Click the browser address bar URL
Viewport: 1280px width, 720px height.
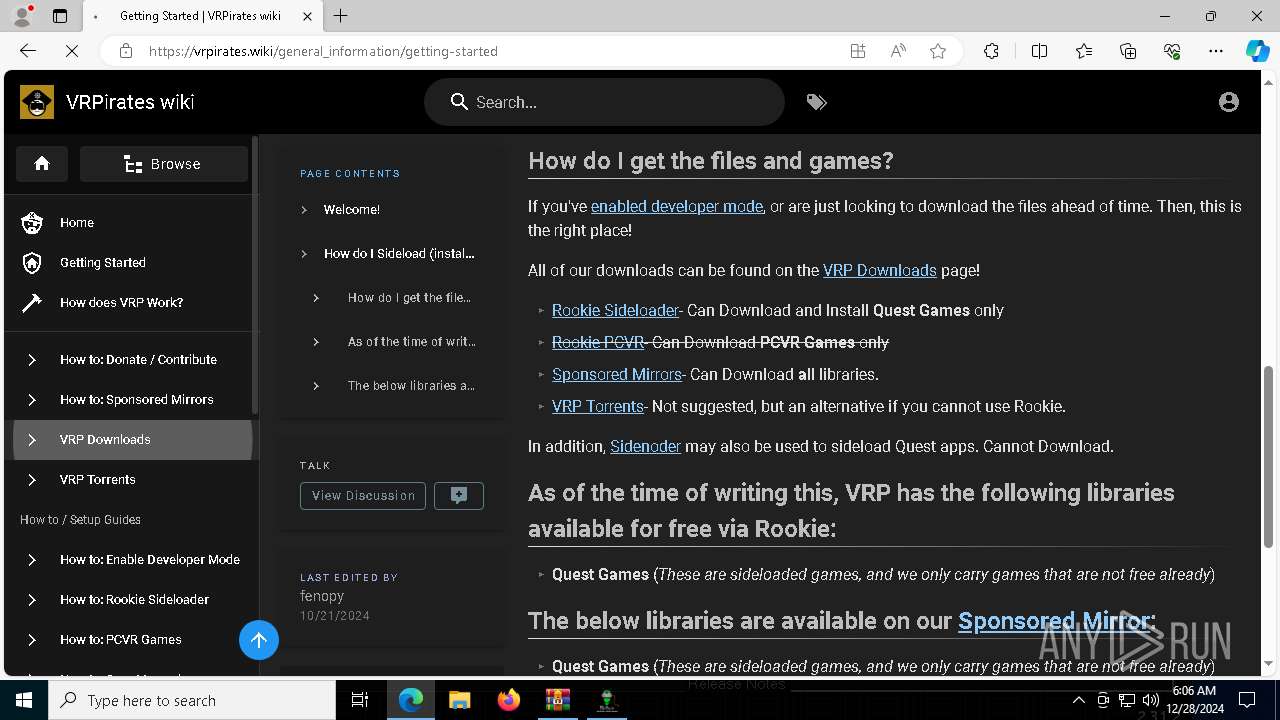[x=323, y=51]
